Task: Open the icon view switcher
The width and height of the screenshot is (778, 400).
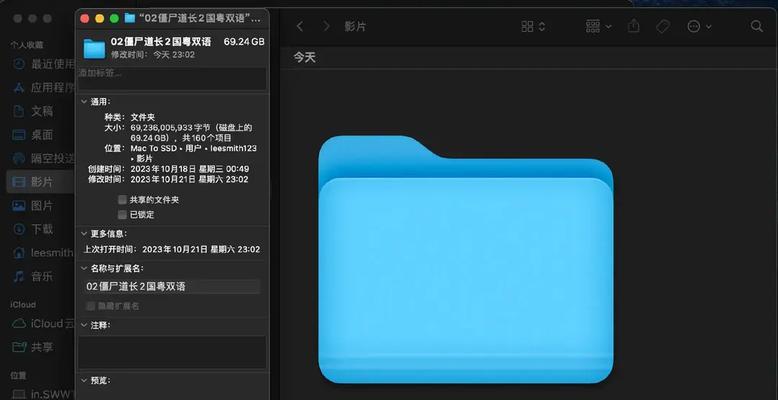Action: pos(533,26)
